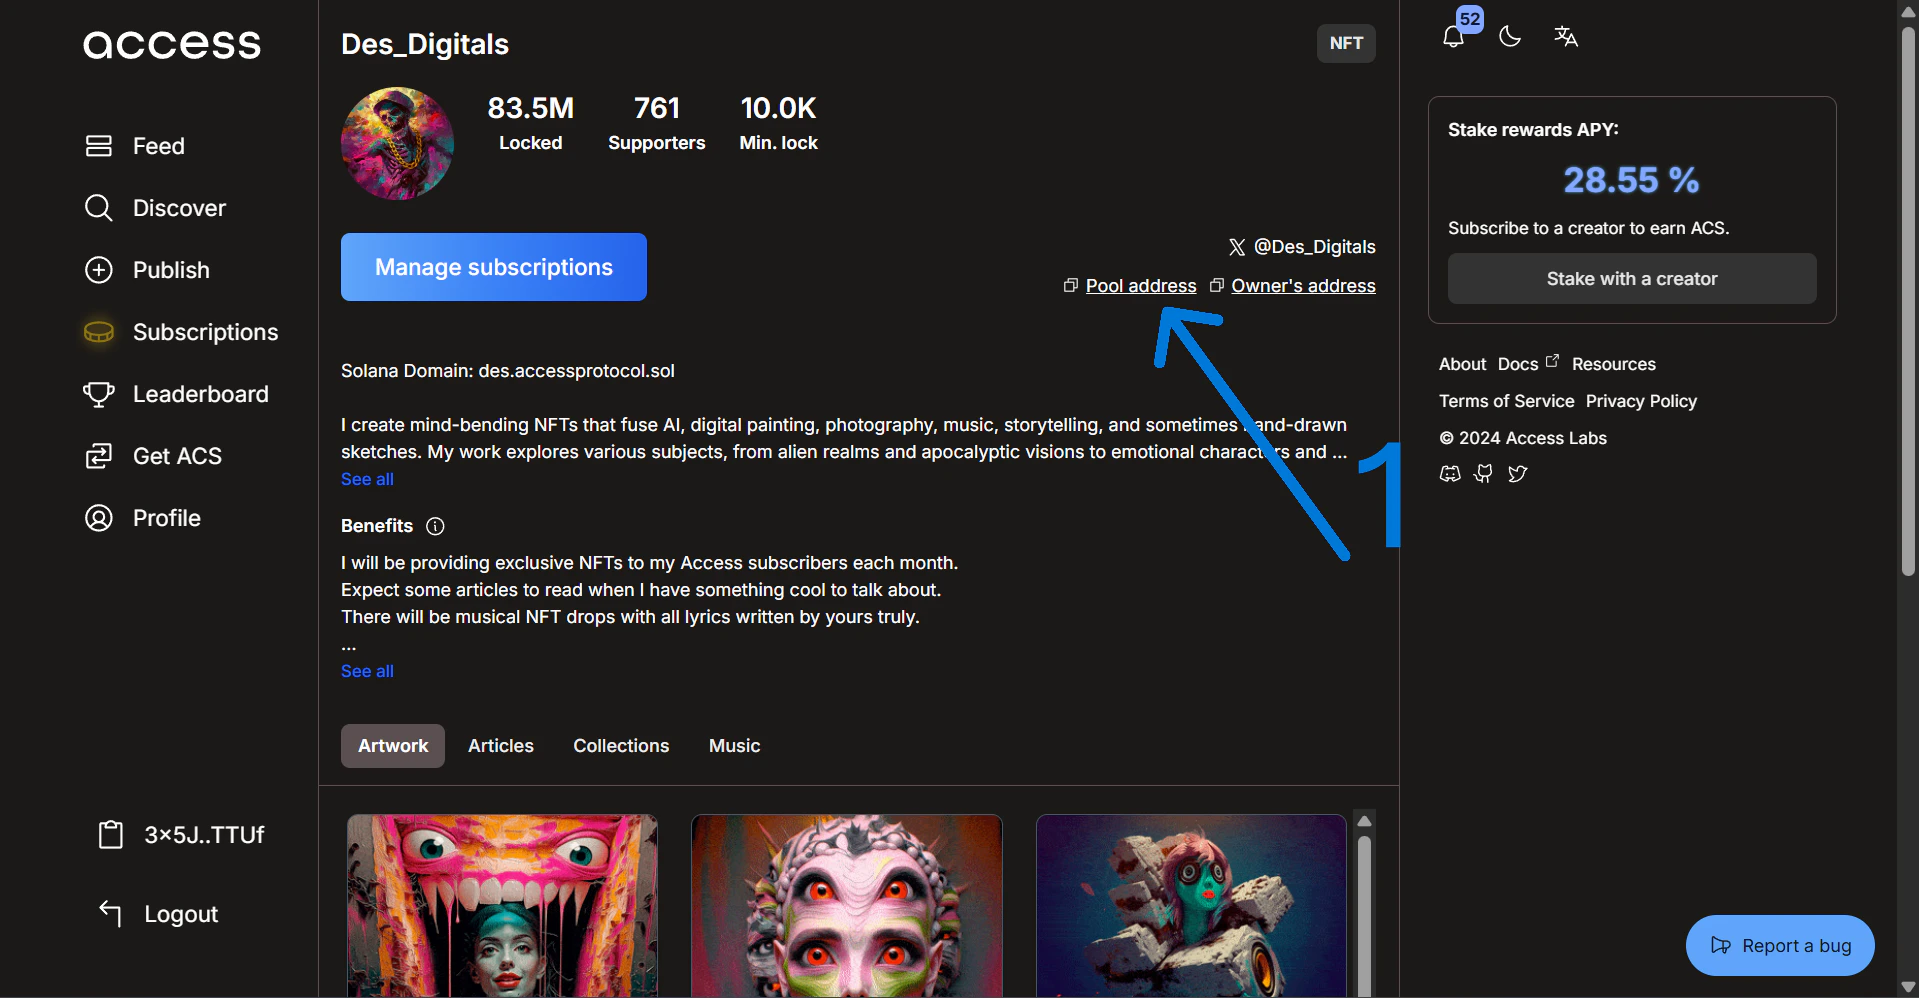
Task: Click the copy icon beside Pool address
Action: [x=1071, y=286]
